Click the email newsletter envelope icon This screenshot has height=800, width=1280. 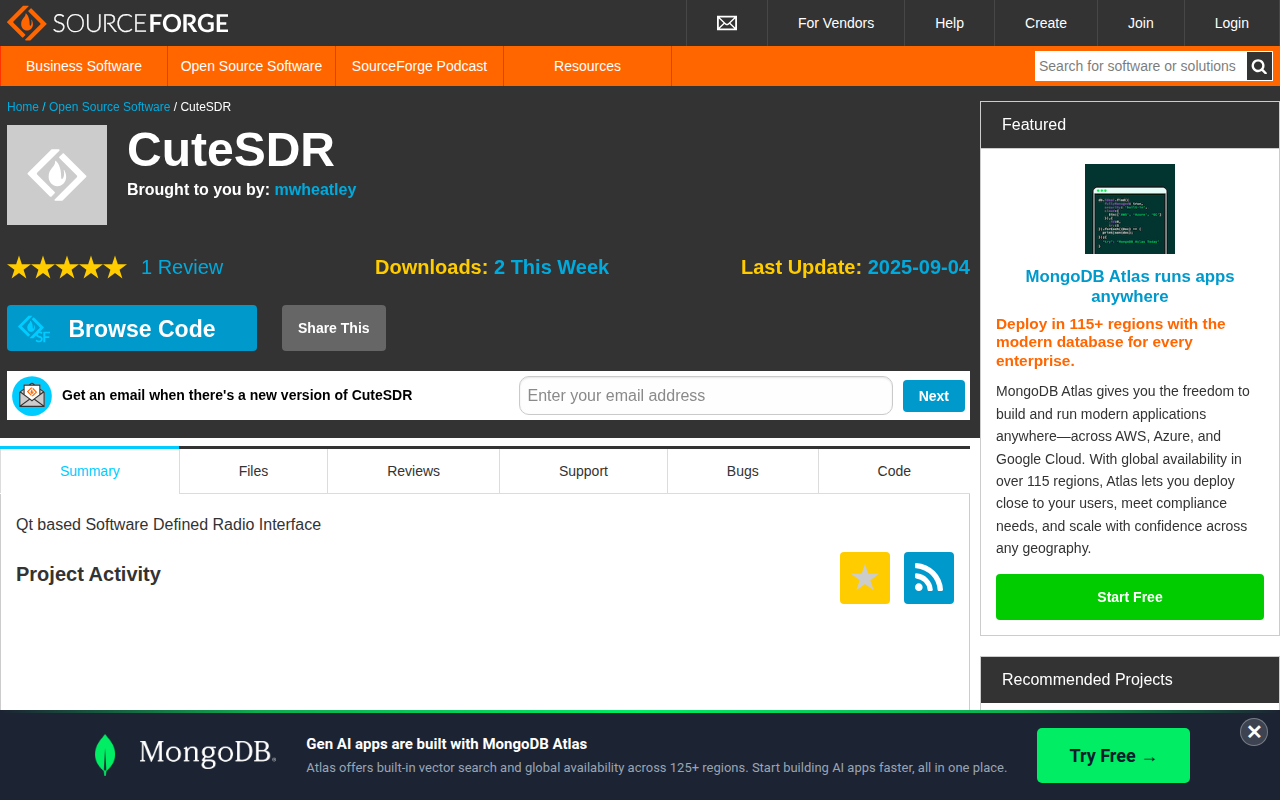coord(32,396)
